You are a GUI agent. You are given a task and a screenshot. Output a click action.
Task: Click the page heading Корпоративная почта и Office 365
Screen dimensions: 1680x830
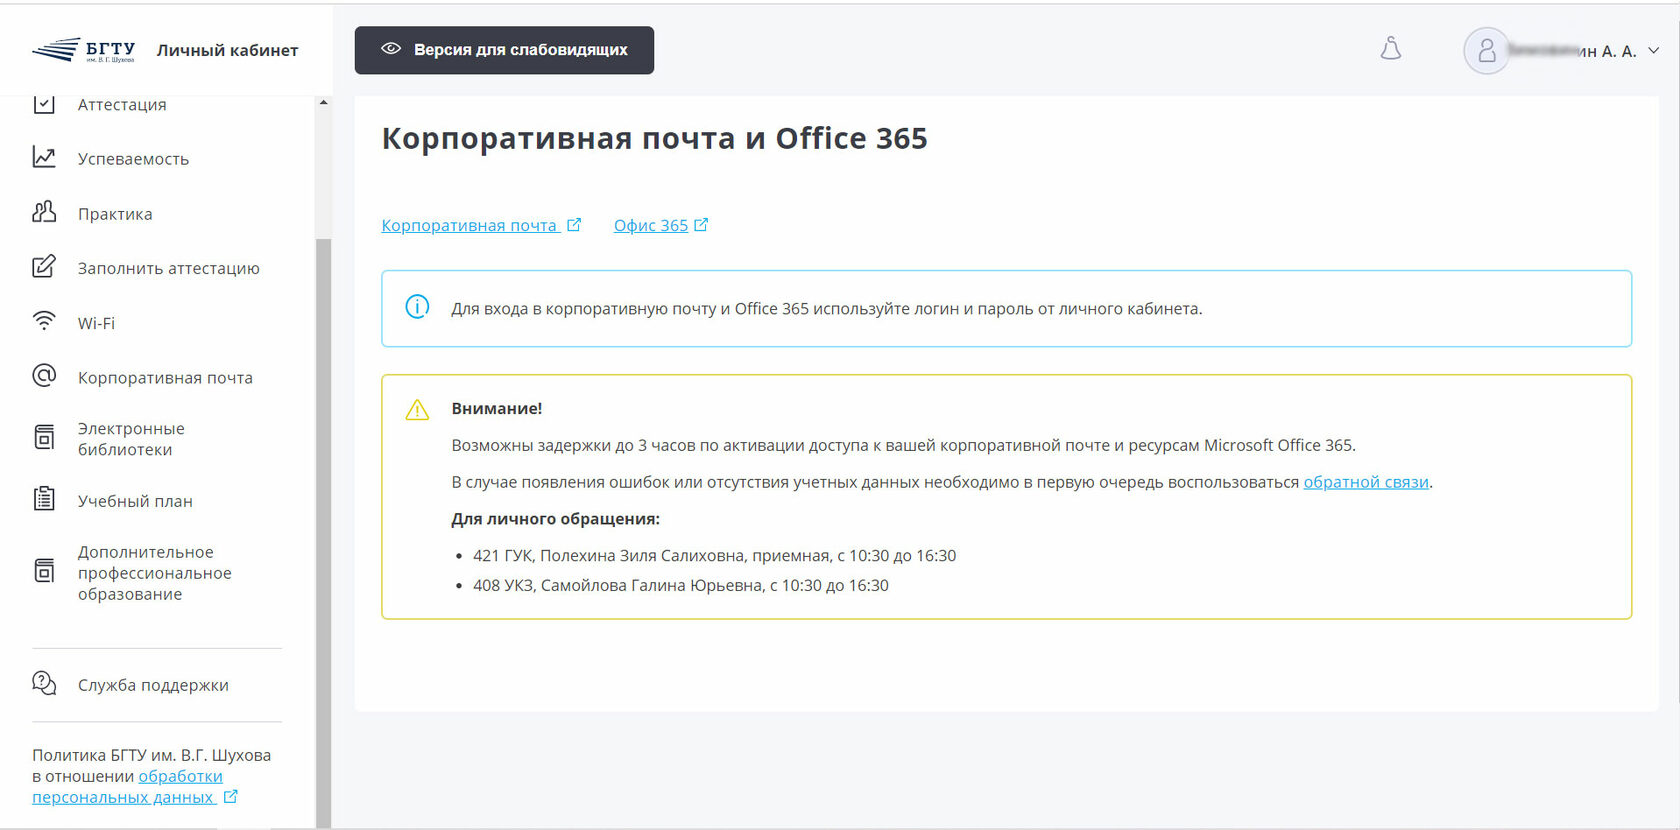click(655, 138)
